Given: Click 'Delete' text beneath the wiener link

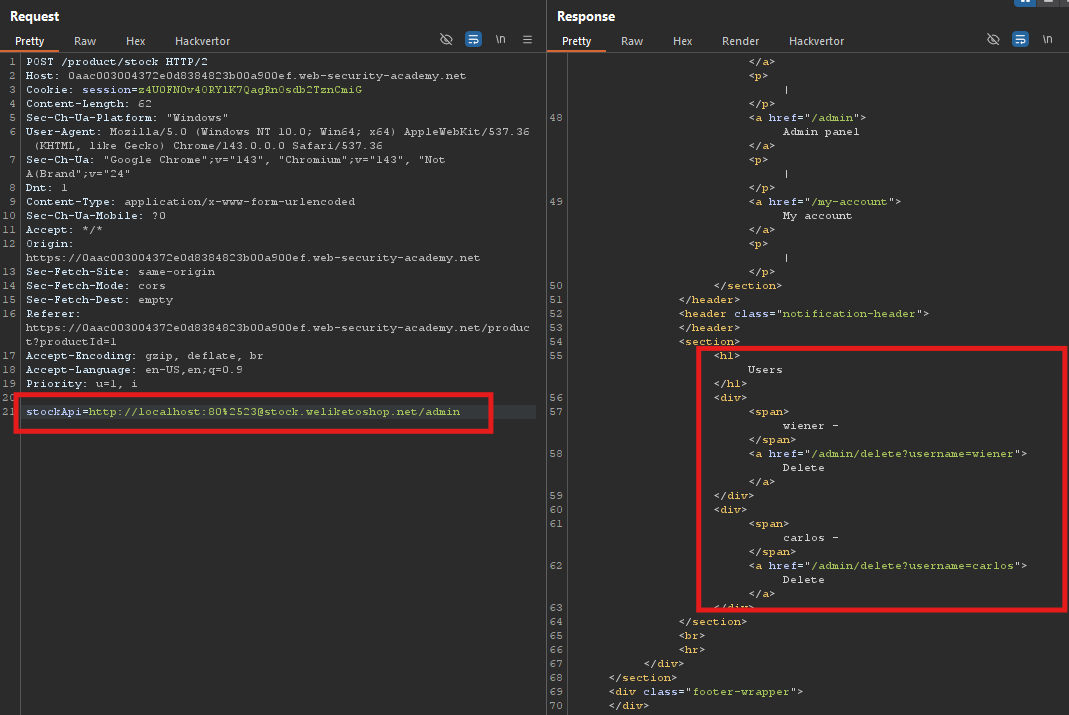Looking at the screenshot, I should pos(803,468).
